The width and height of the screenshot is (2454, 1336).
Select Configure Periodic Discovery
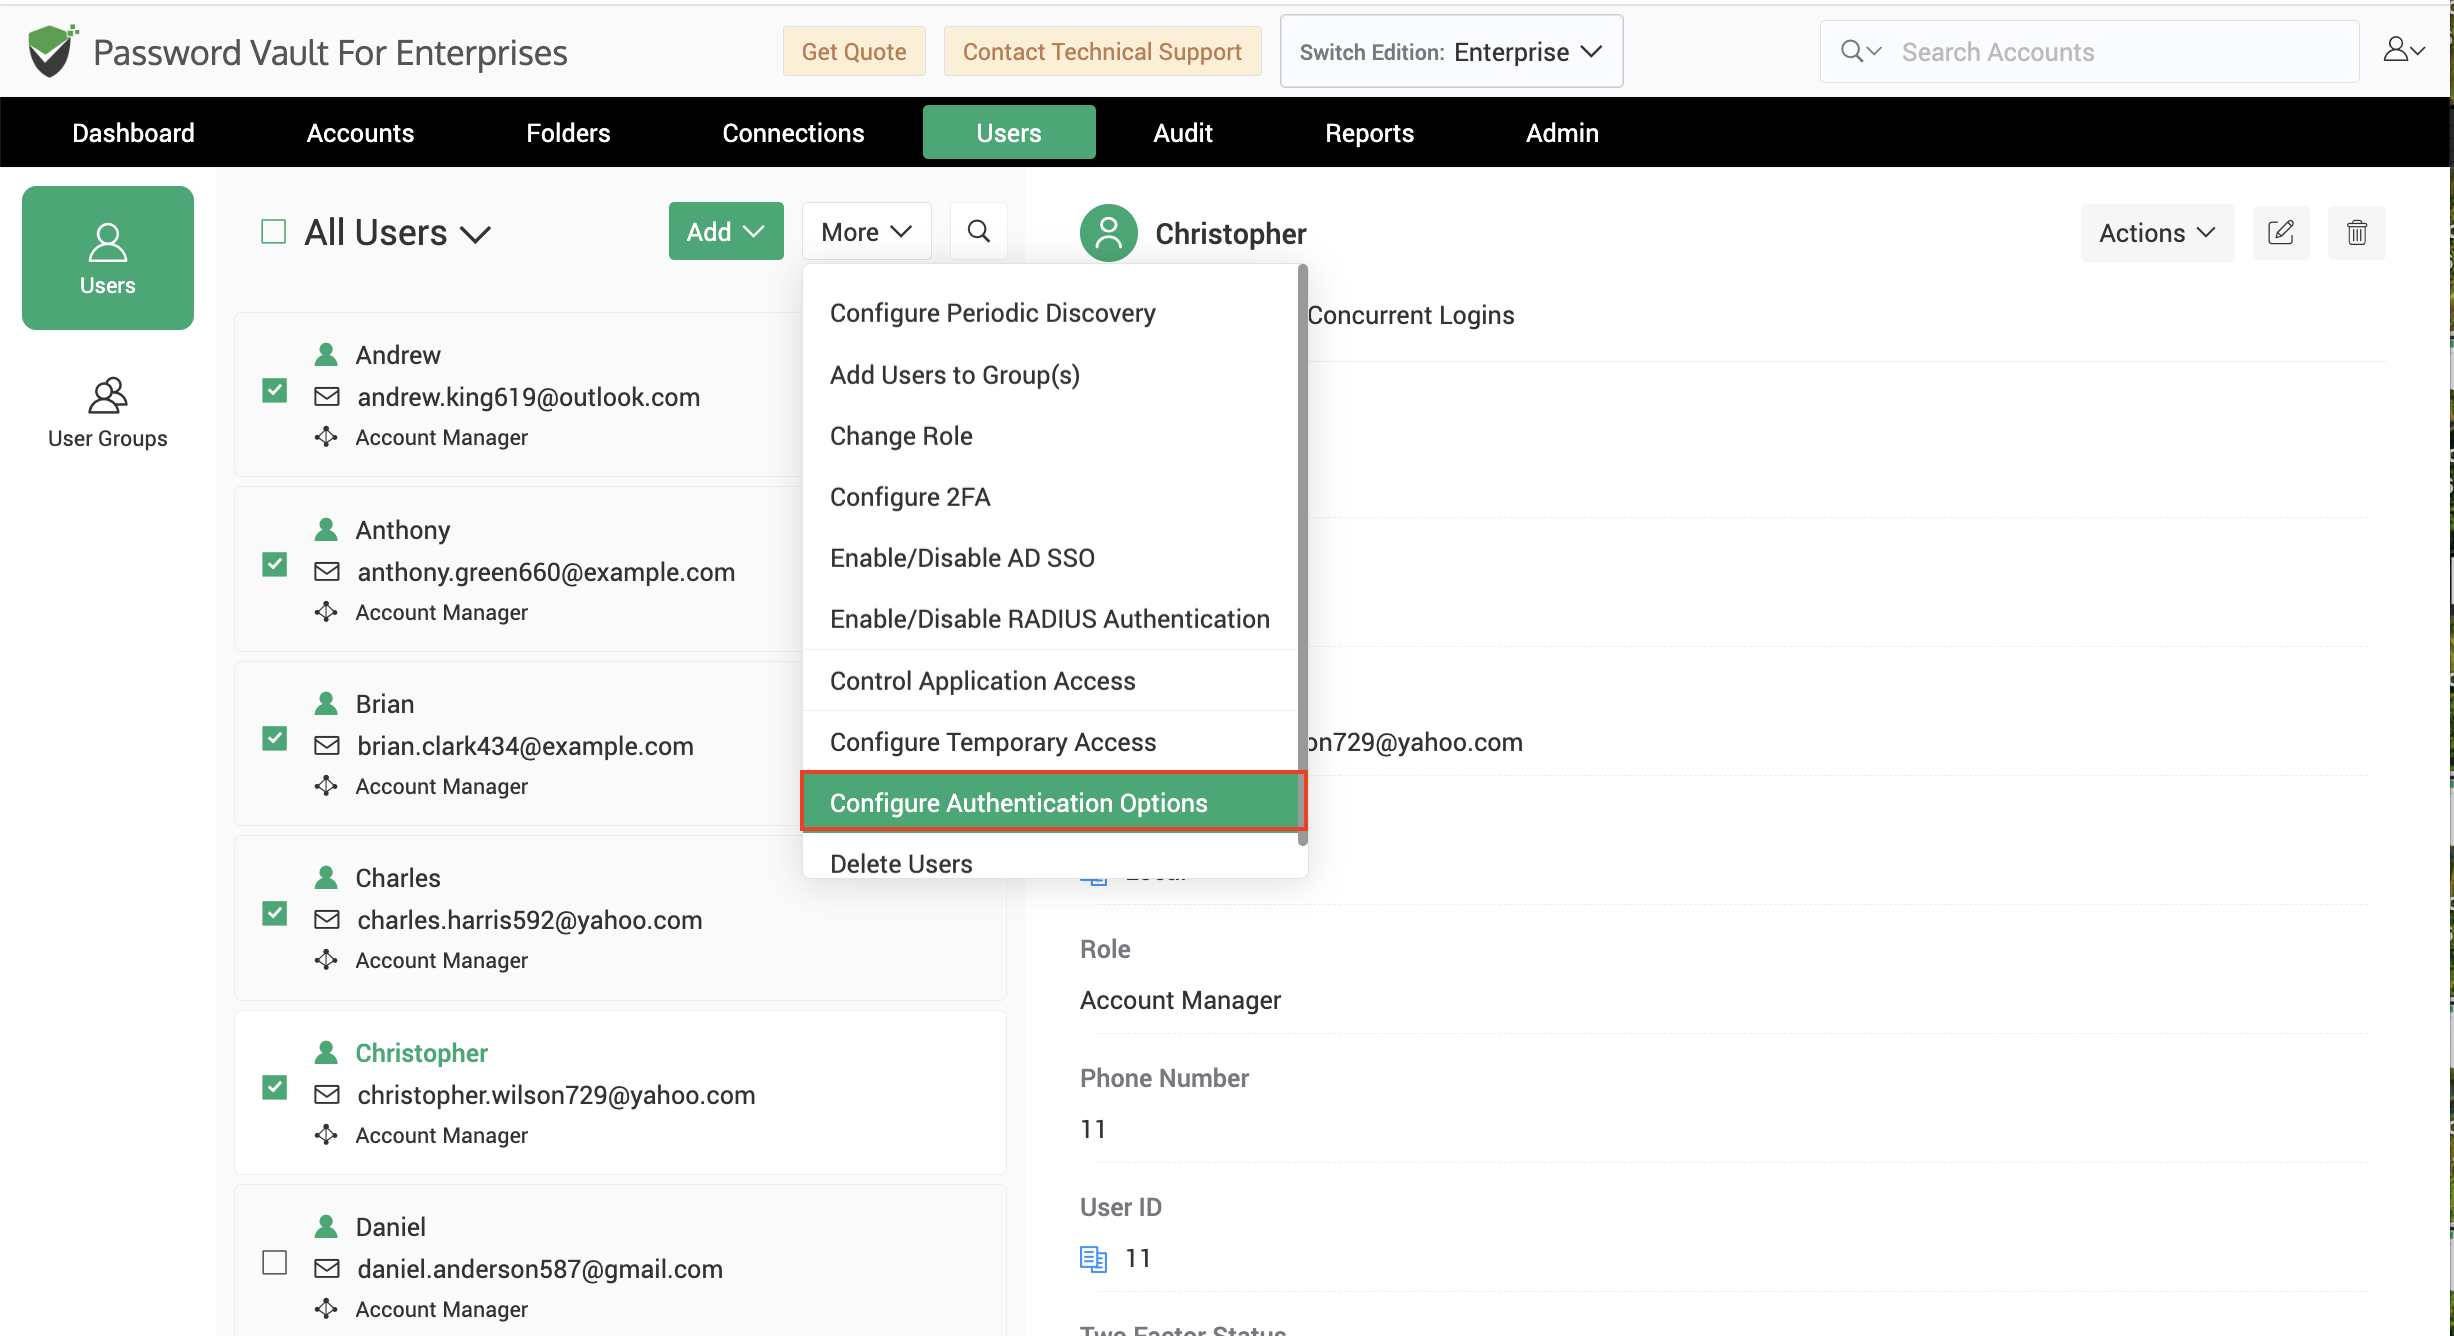pyautogui.click(x=1050, y=313)
